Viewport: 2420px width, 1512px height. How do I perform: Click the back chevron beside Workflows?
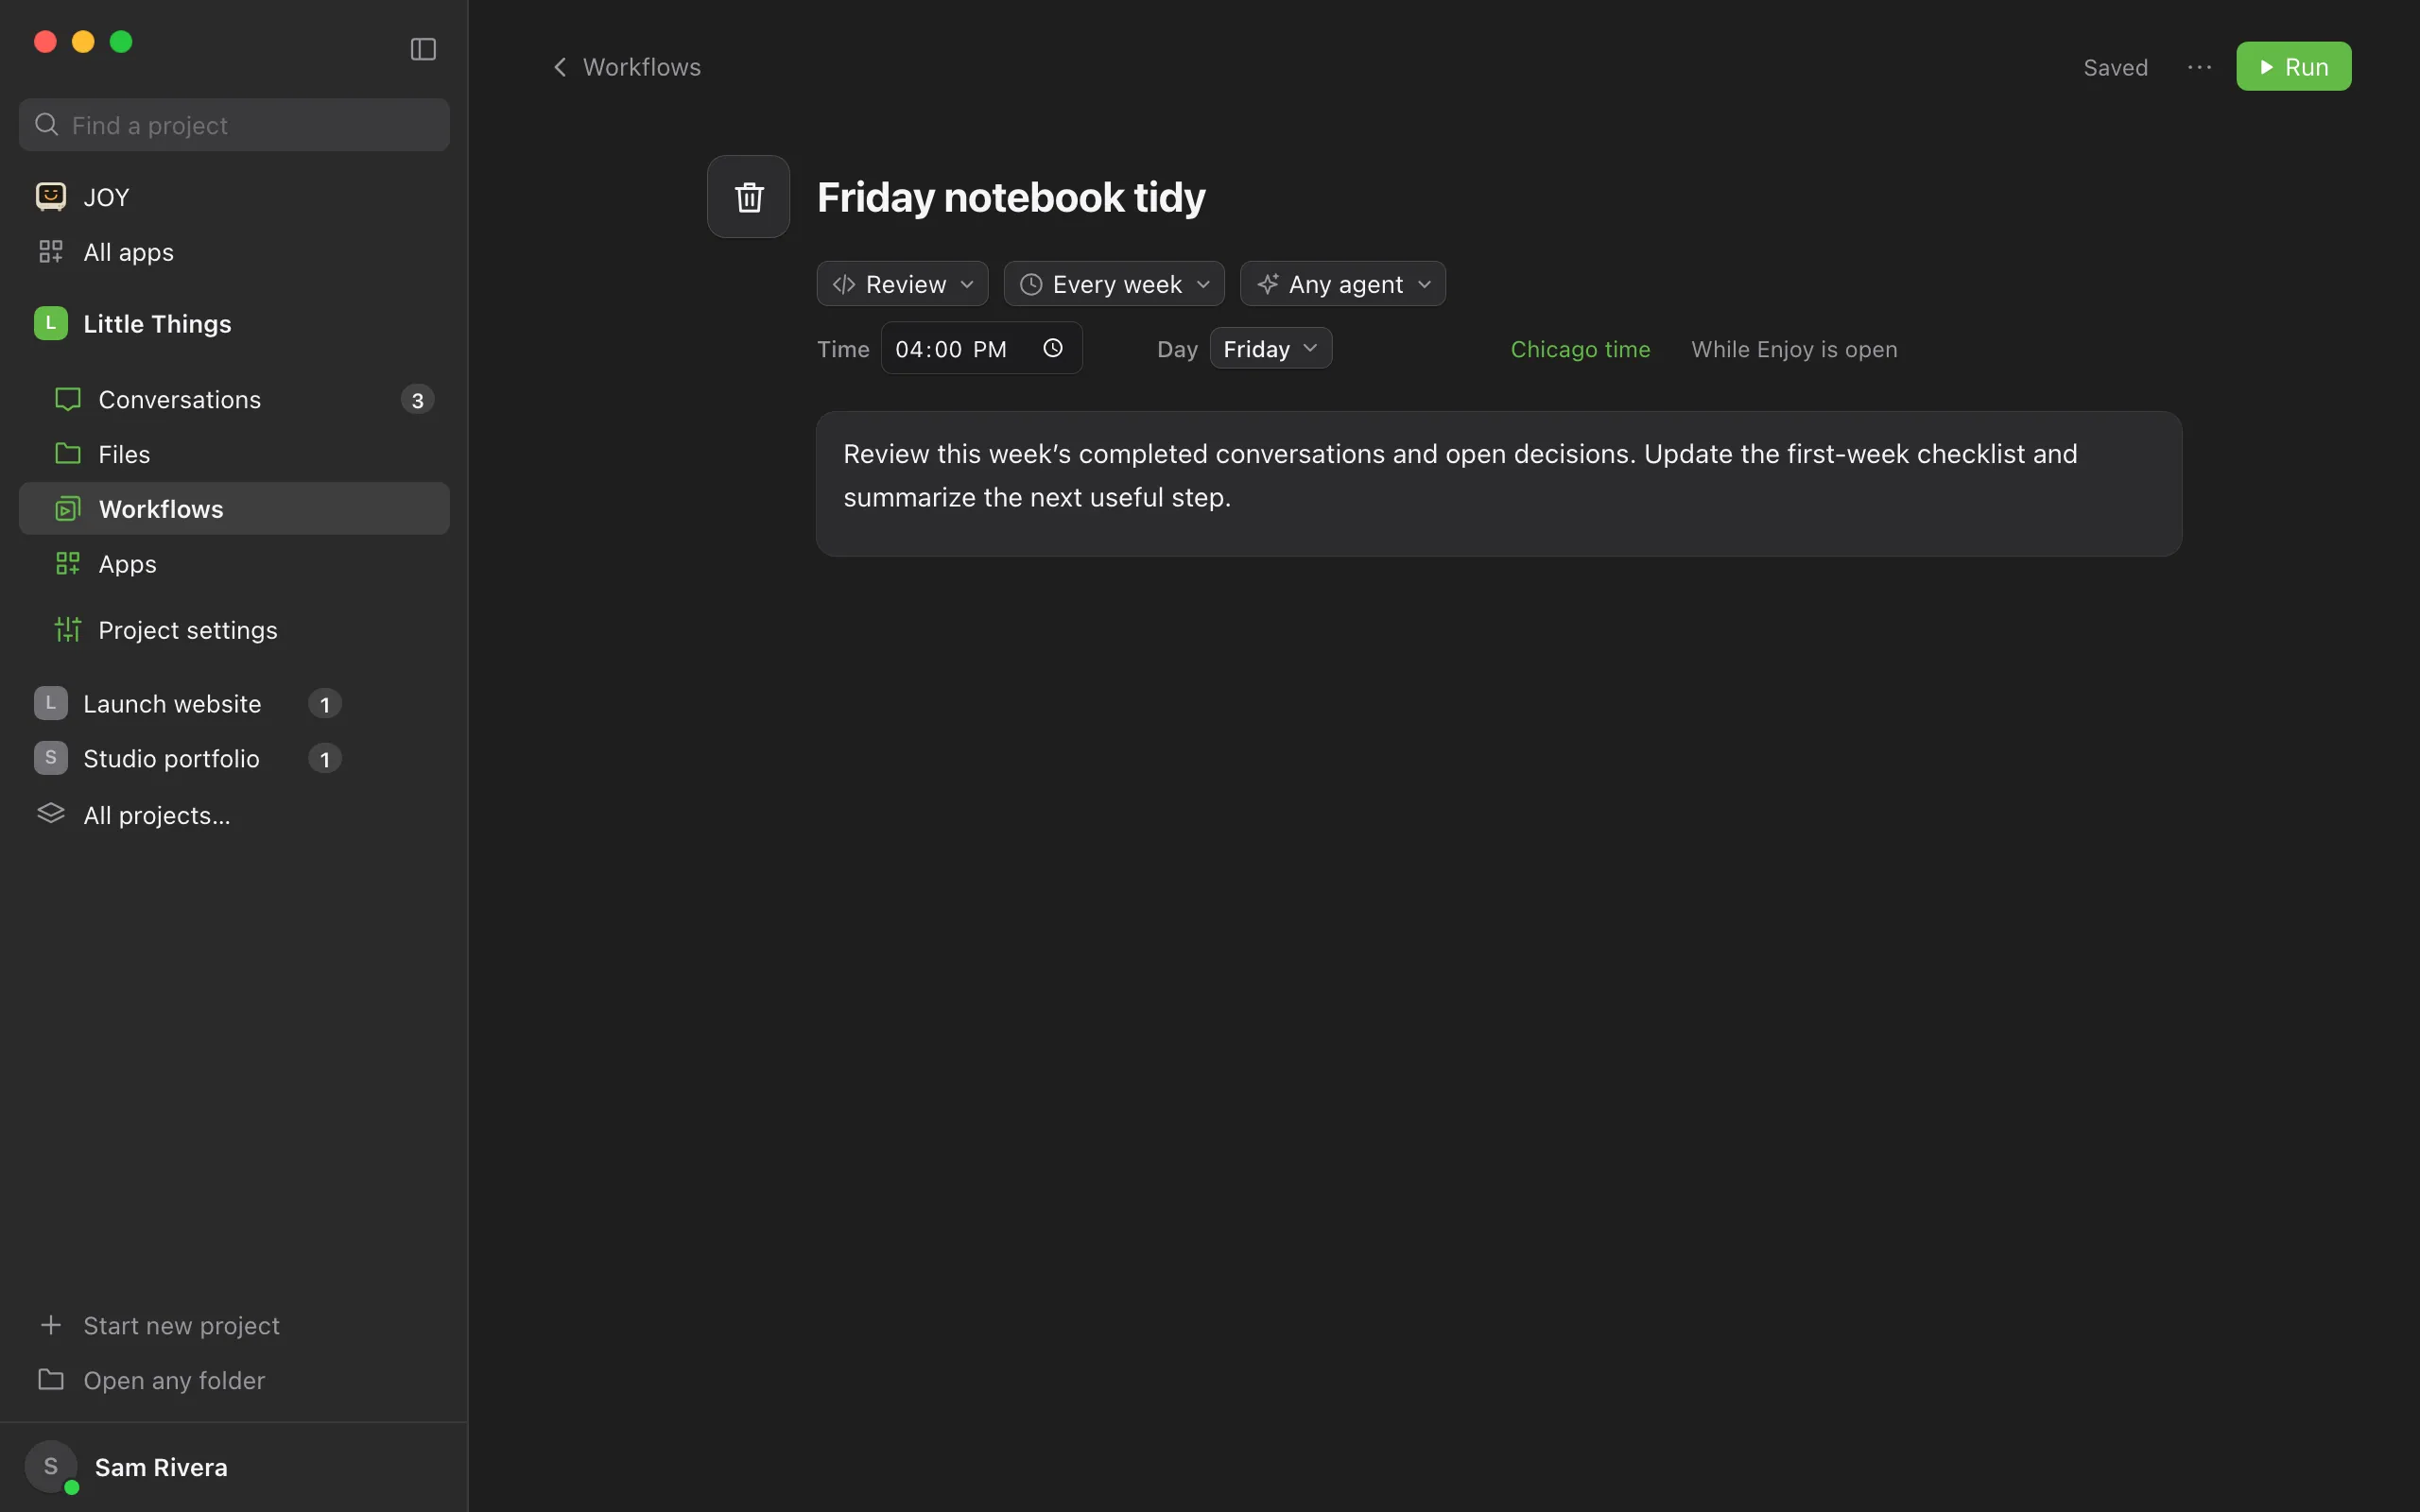click(x=560, y=67)
